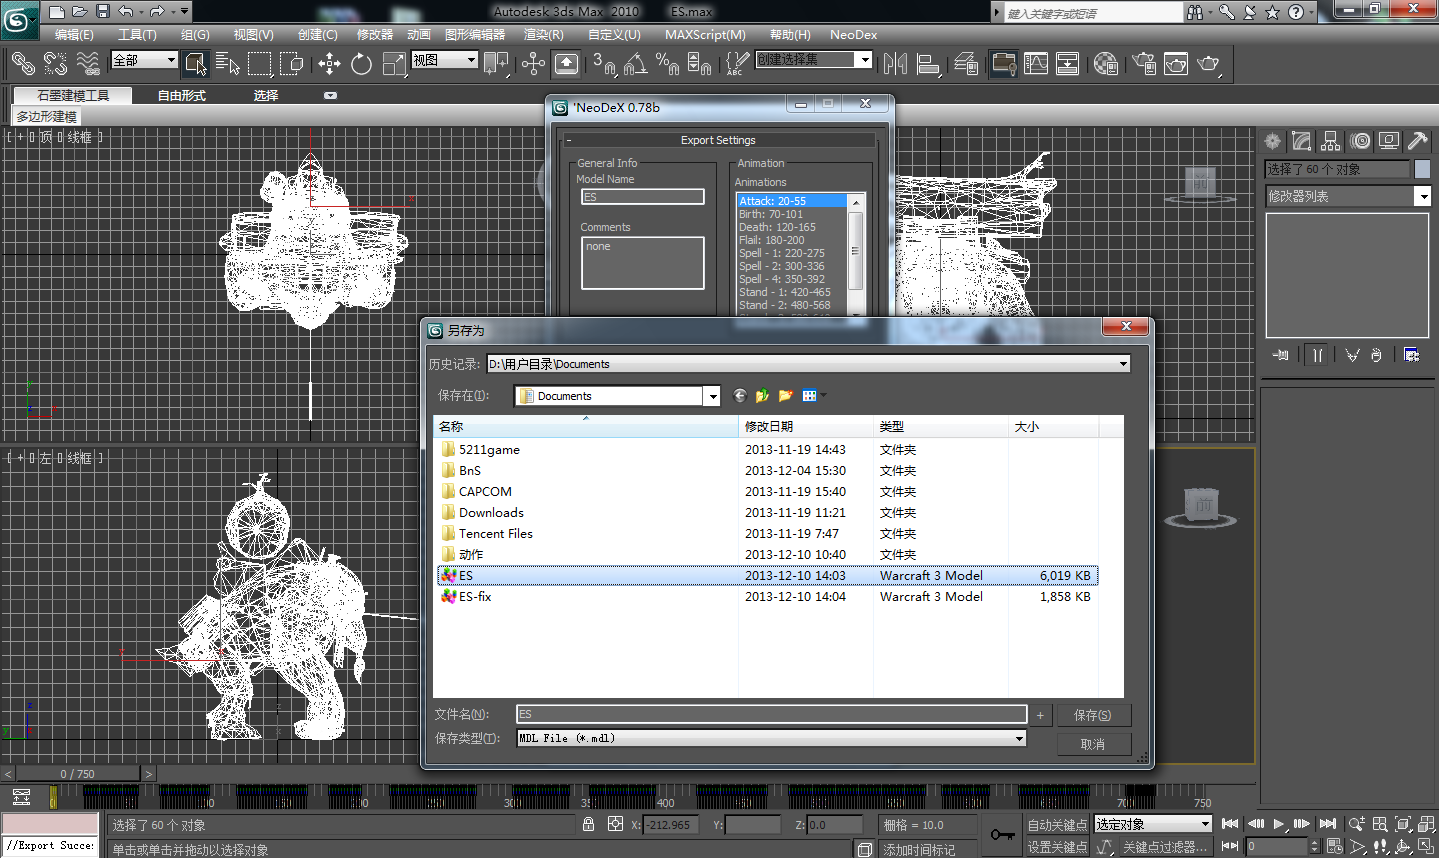The width and height of the screenshot is (1439, 858).
Task: Click plus increment button beside filename field
Action: pyautogui.click(x=1040, y=715)
